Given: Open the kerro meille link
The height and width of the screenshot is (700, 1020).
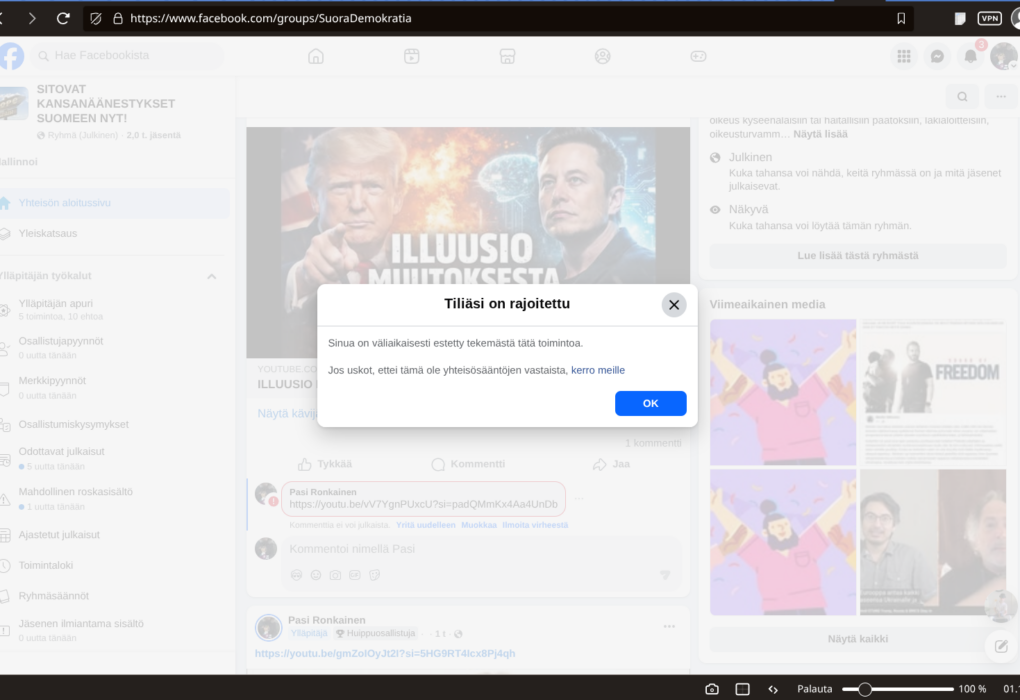Looking at the screenshot, I should tap(598, 370).
